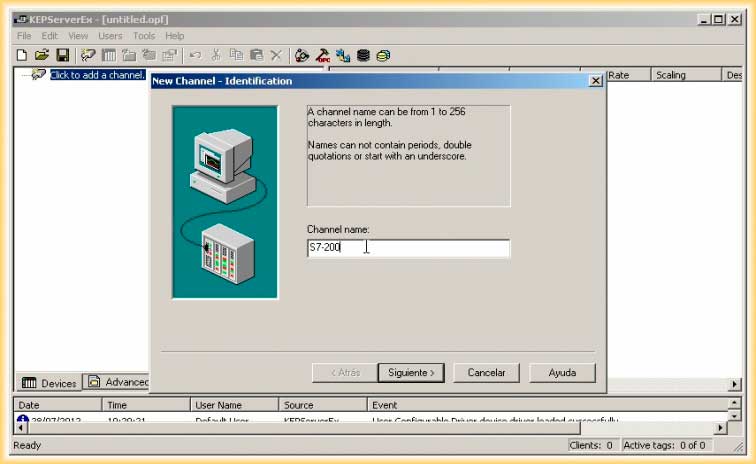Click the Save floppy disk icon
The image size is (756, 464).
click(62, 55)
